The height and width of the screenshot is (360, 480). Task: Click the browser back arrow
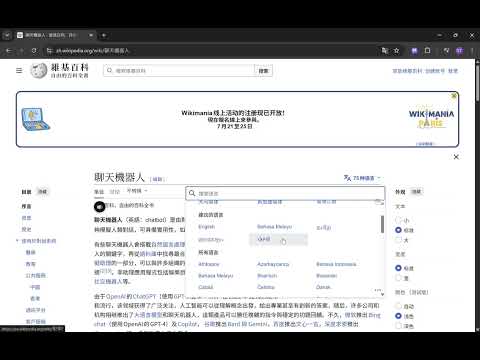tap(9, 51)
